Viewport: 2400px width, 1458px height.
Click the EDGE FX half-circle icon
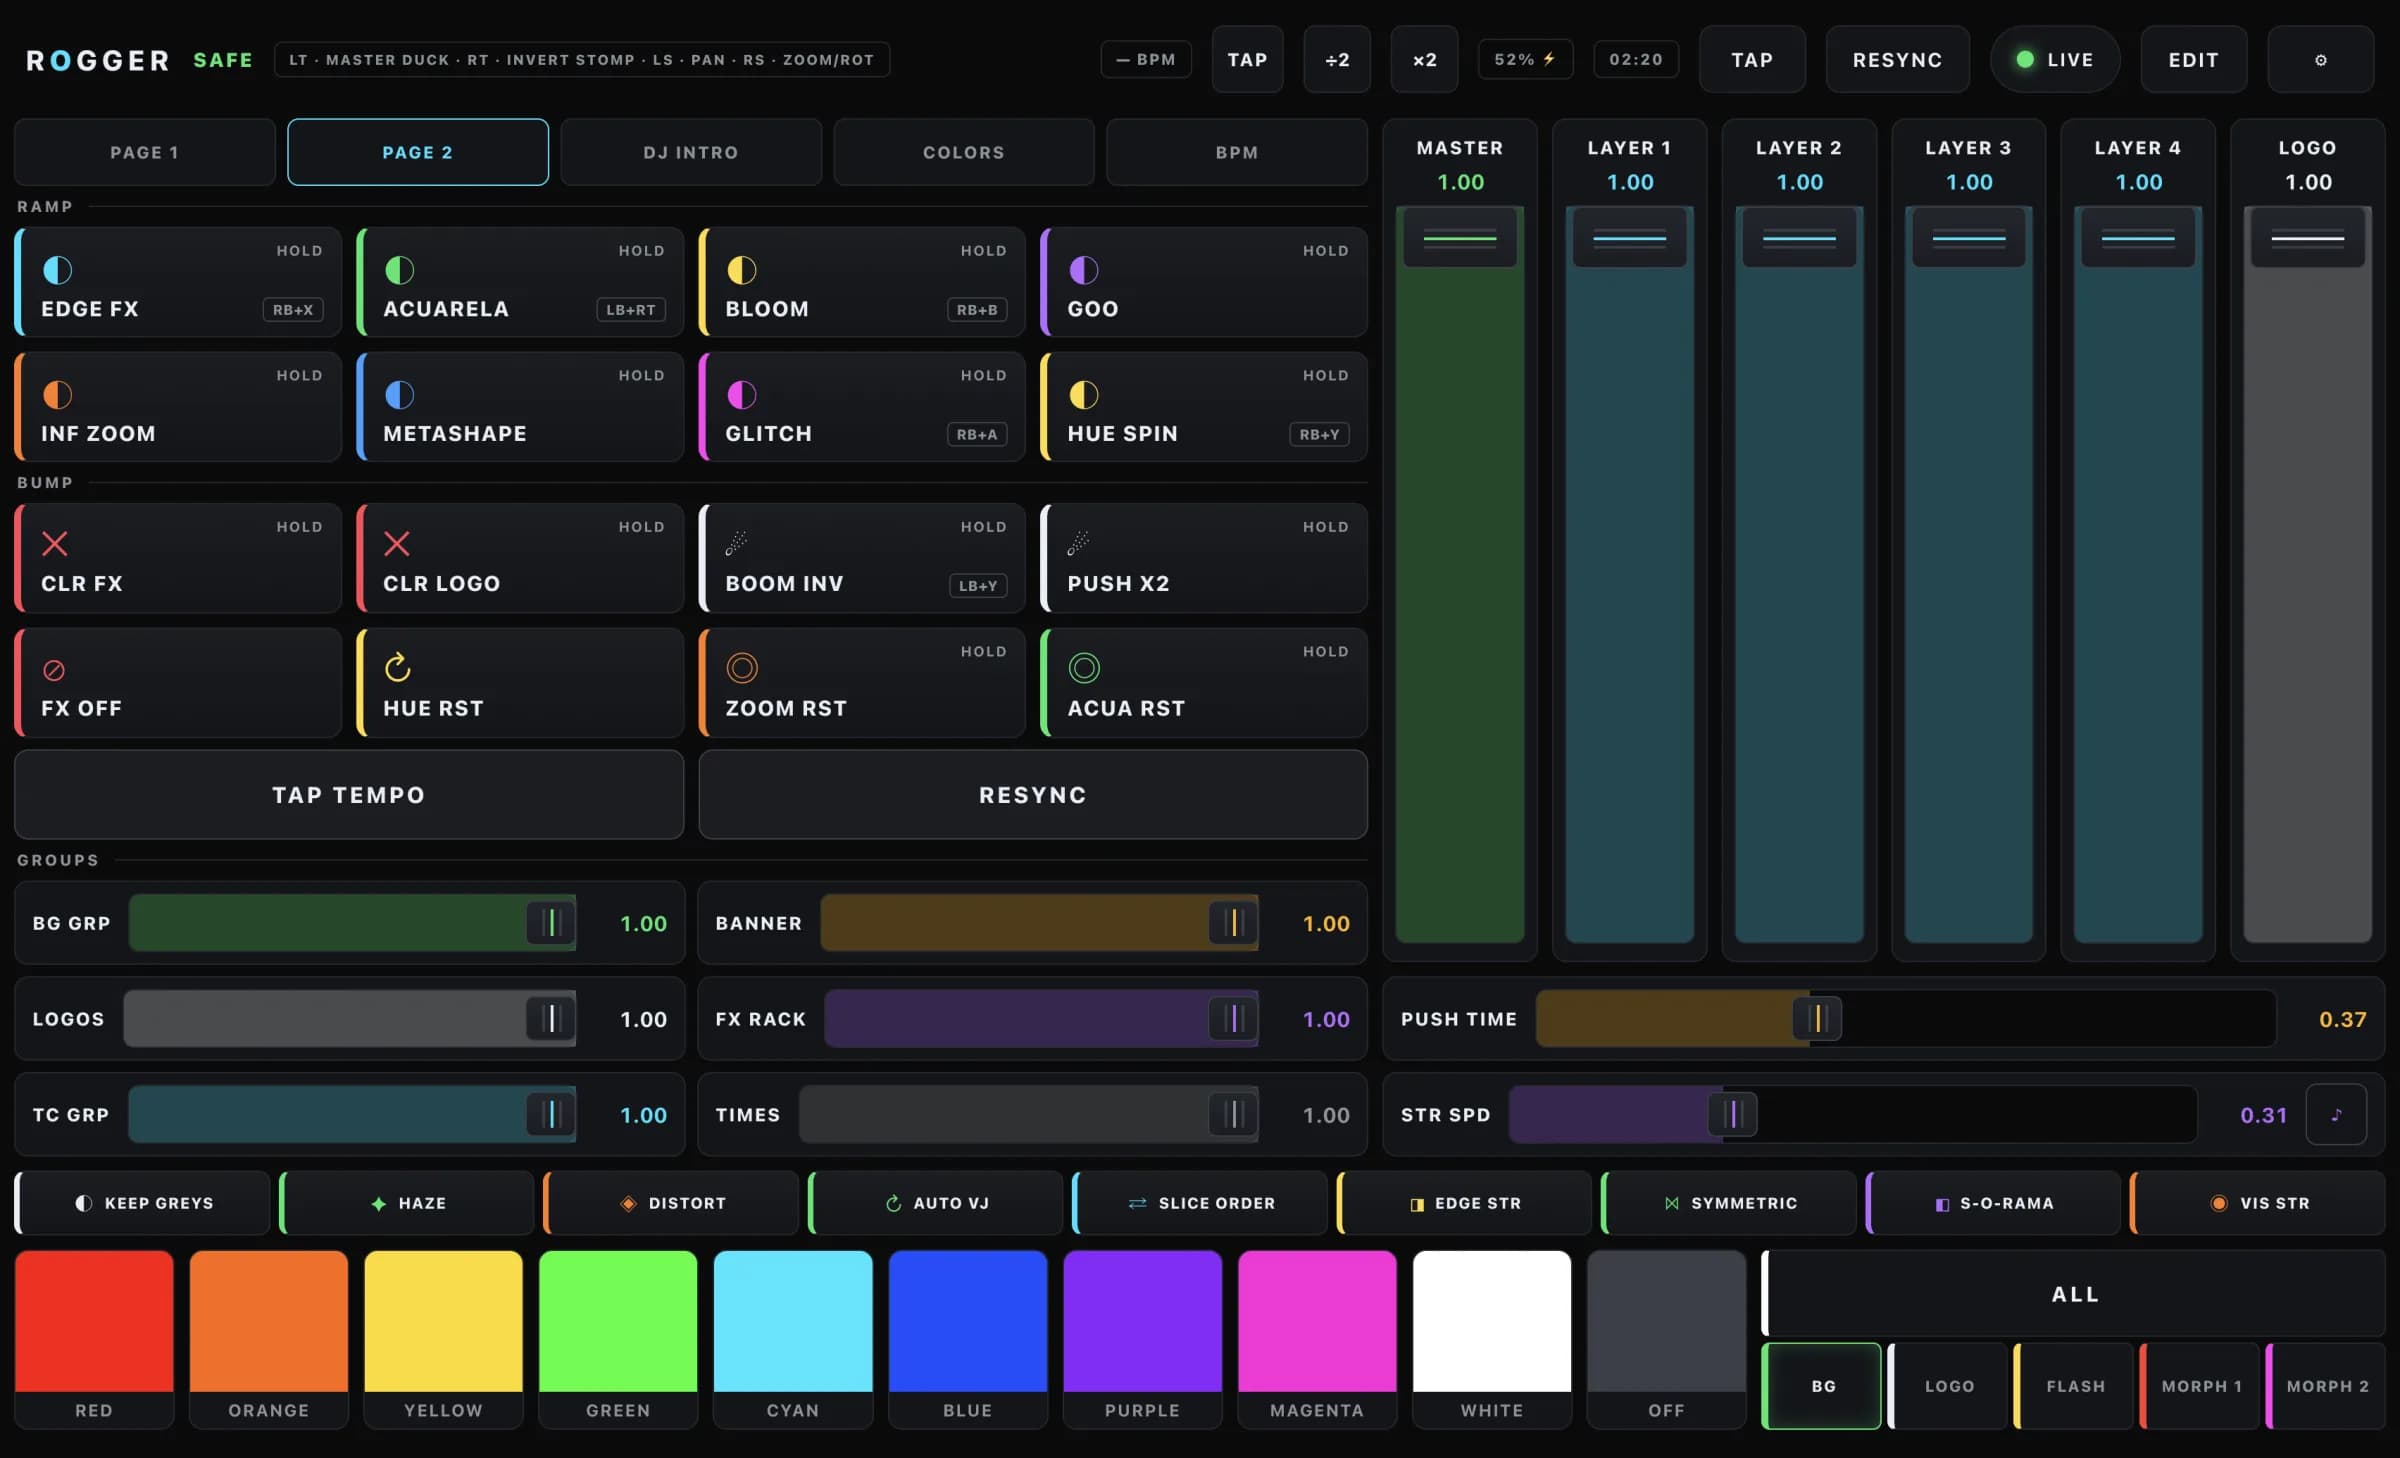[58, 270]
